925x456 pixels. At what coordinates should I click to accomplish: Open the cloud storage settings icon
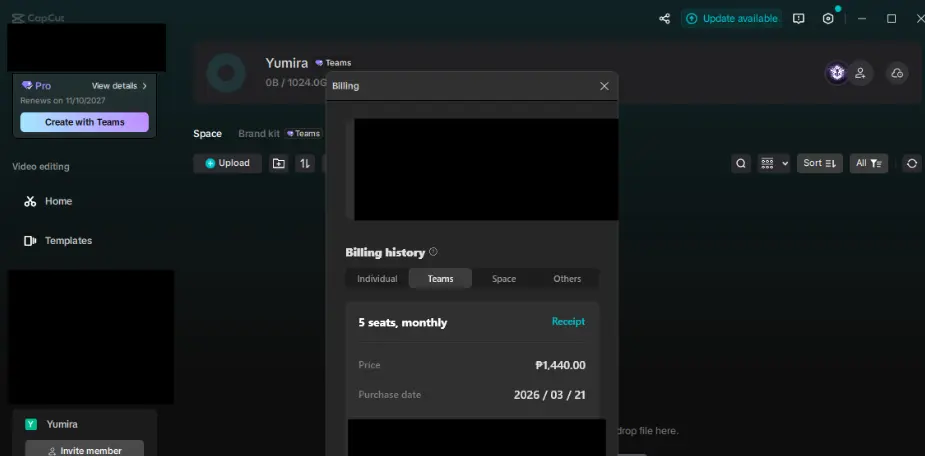[897, 73]
